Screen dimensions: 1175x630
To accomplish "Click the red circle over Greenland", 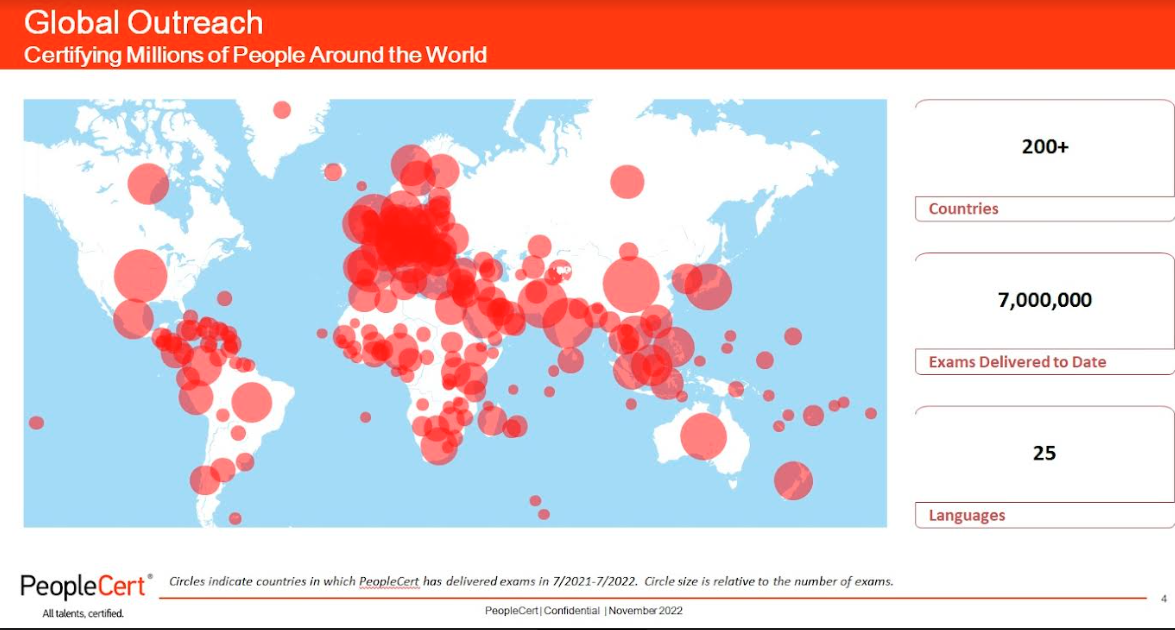I will click(282, 110).
